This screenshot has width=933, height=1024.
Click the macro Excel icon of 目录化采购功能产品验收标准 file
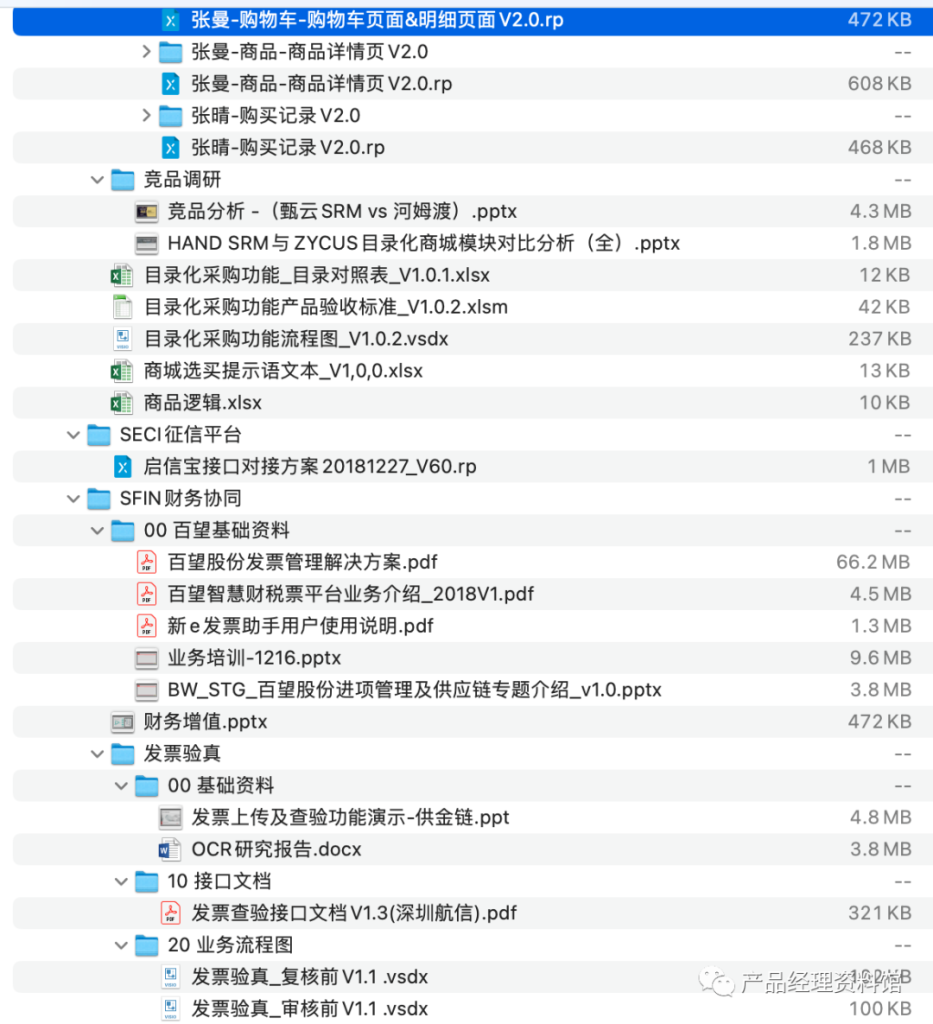122,307
